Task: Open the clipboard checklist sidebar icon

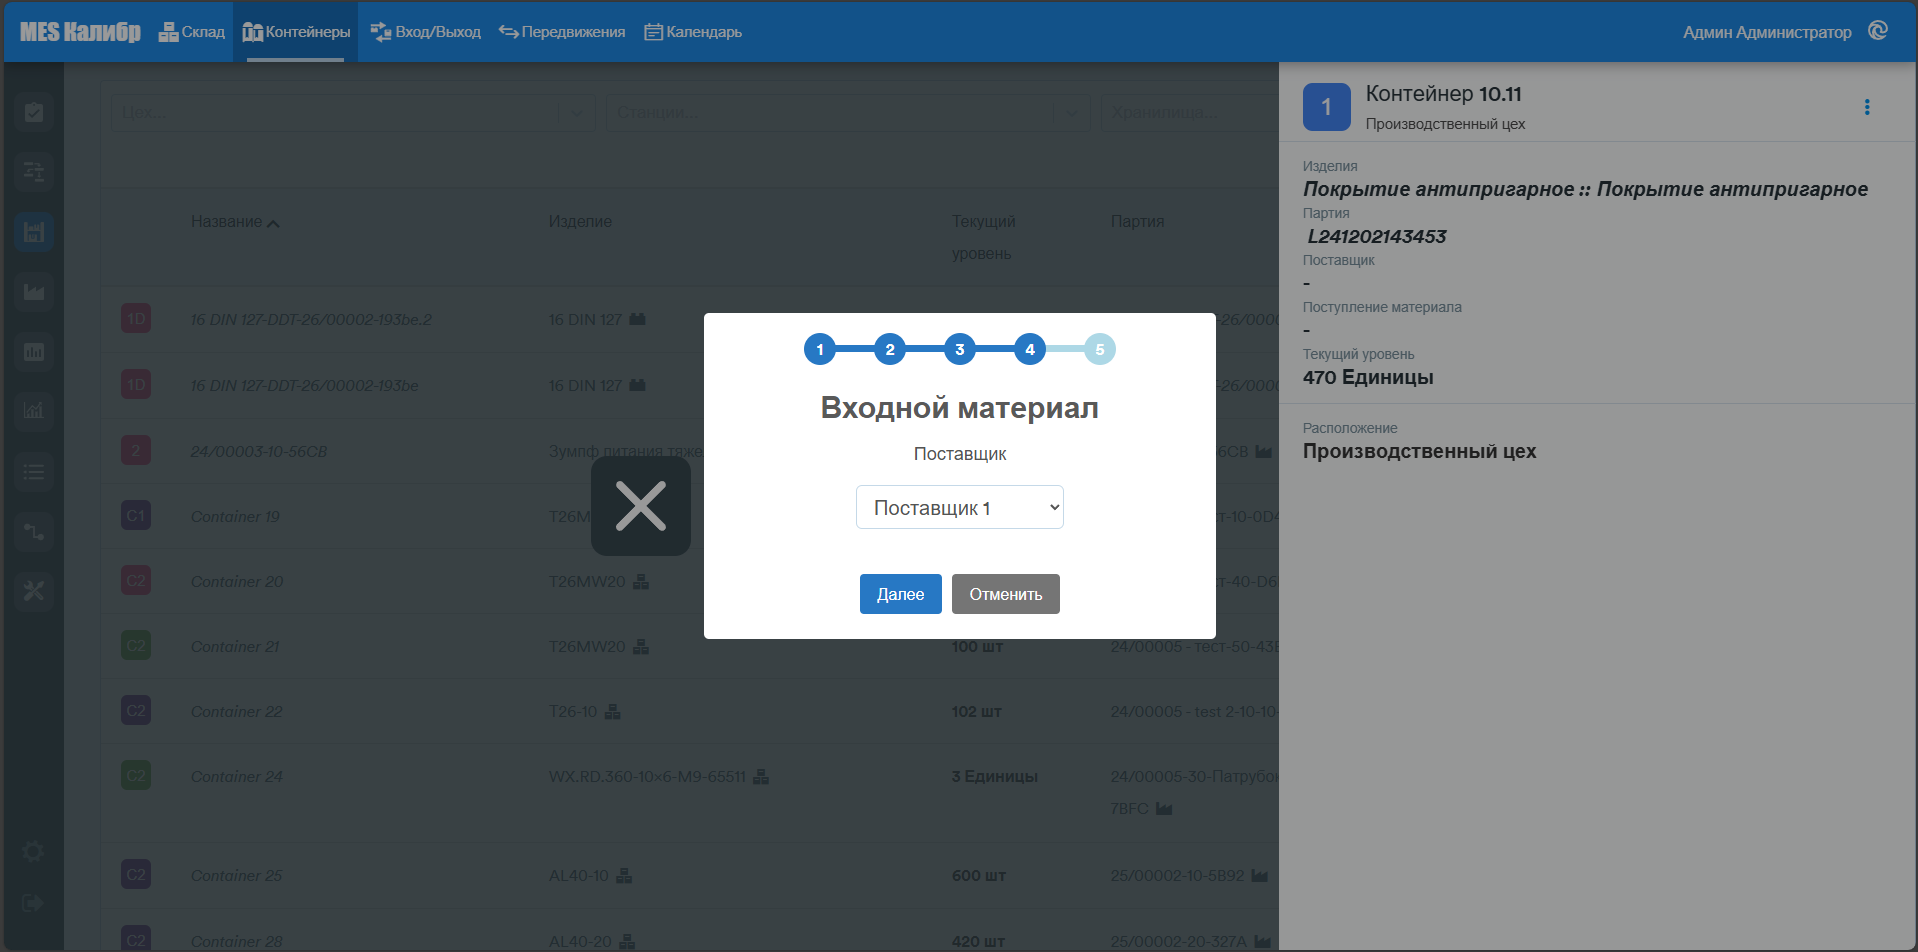Action: click(x=34, y=112)
